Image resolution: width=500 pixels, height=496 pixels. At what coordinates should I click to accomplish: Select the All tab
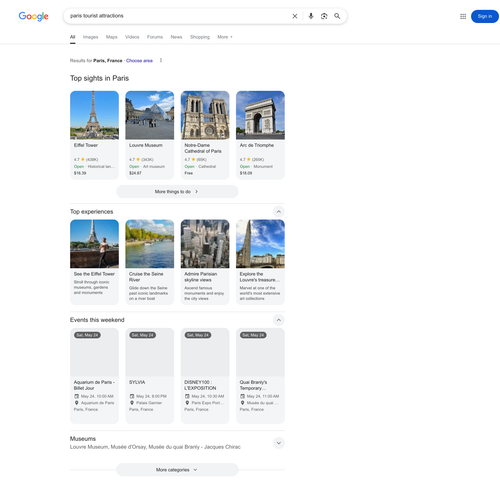tap(73, 37)
